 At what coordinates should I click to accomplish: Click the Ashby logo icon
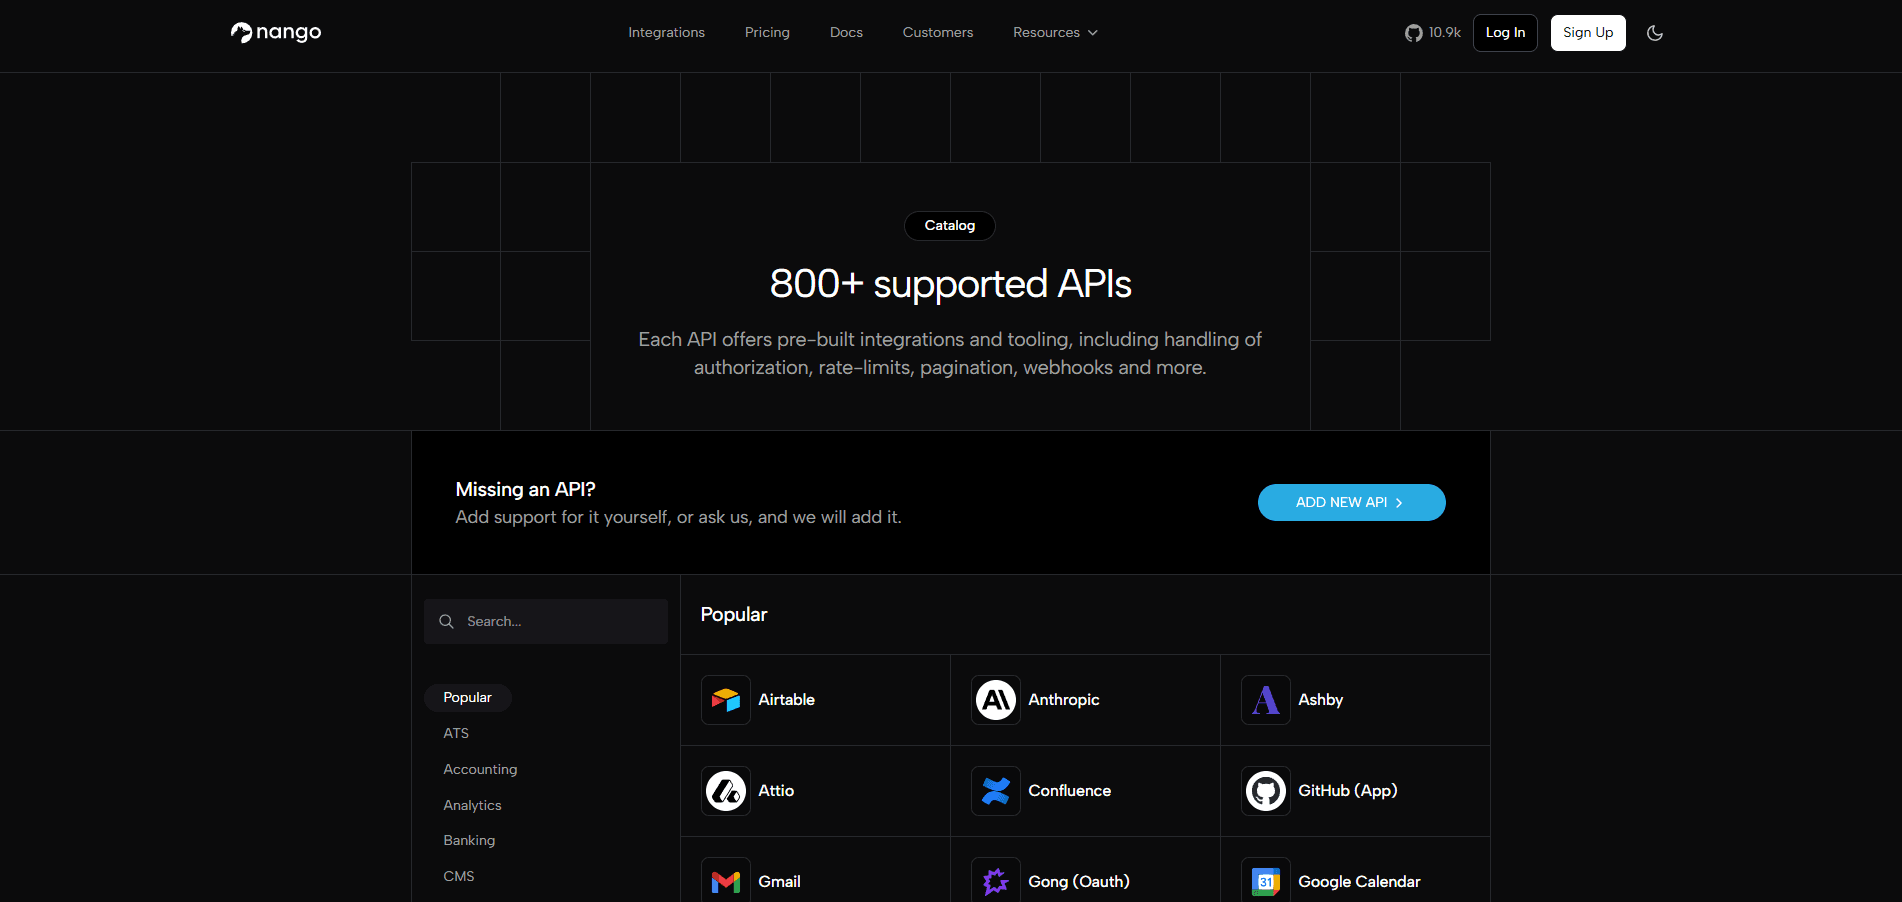pos(1266,700)
